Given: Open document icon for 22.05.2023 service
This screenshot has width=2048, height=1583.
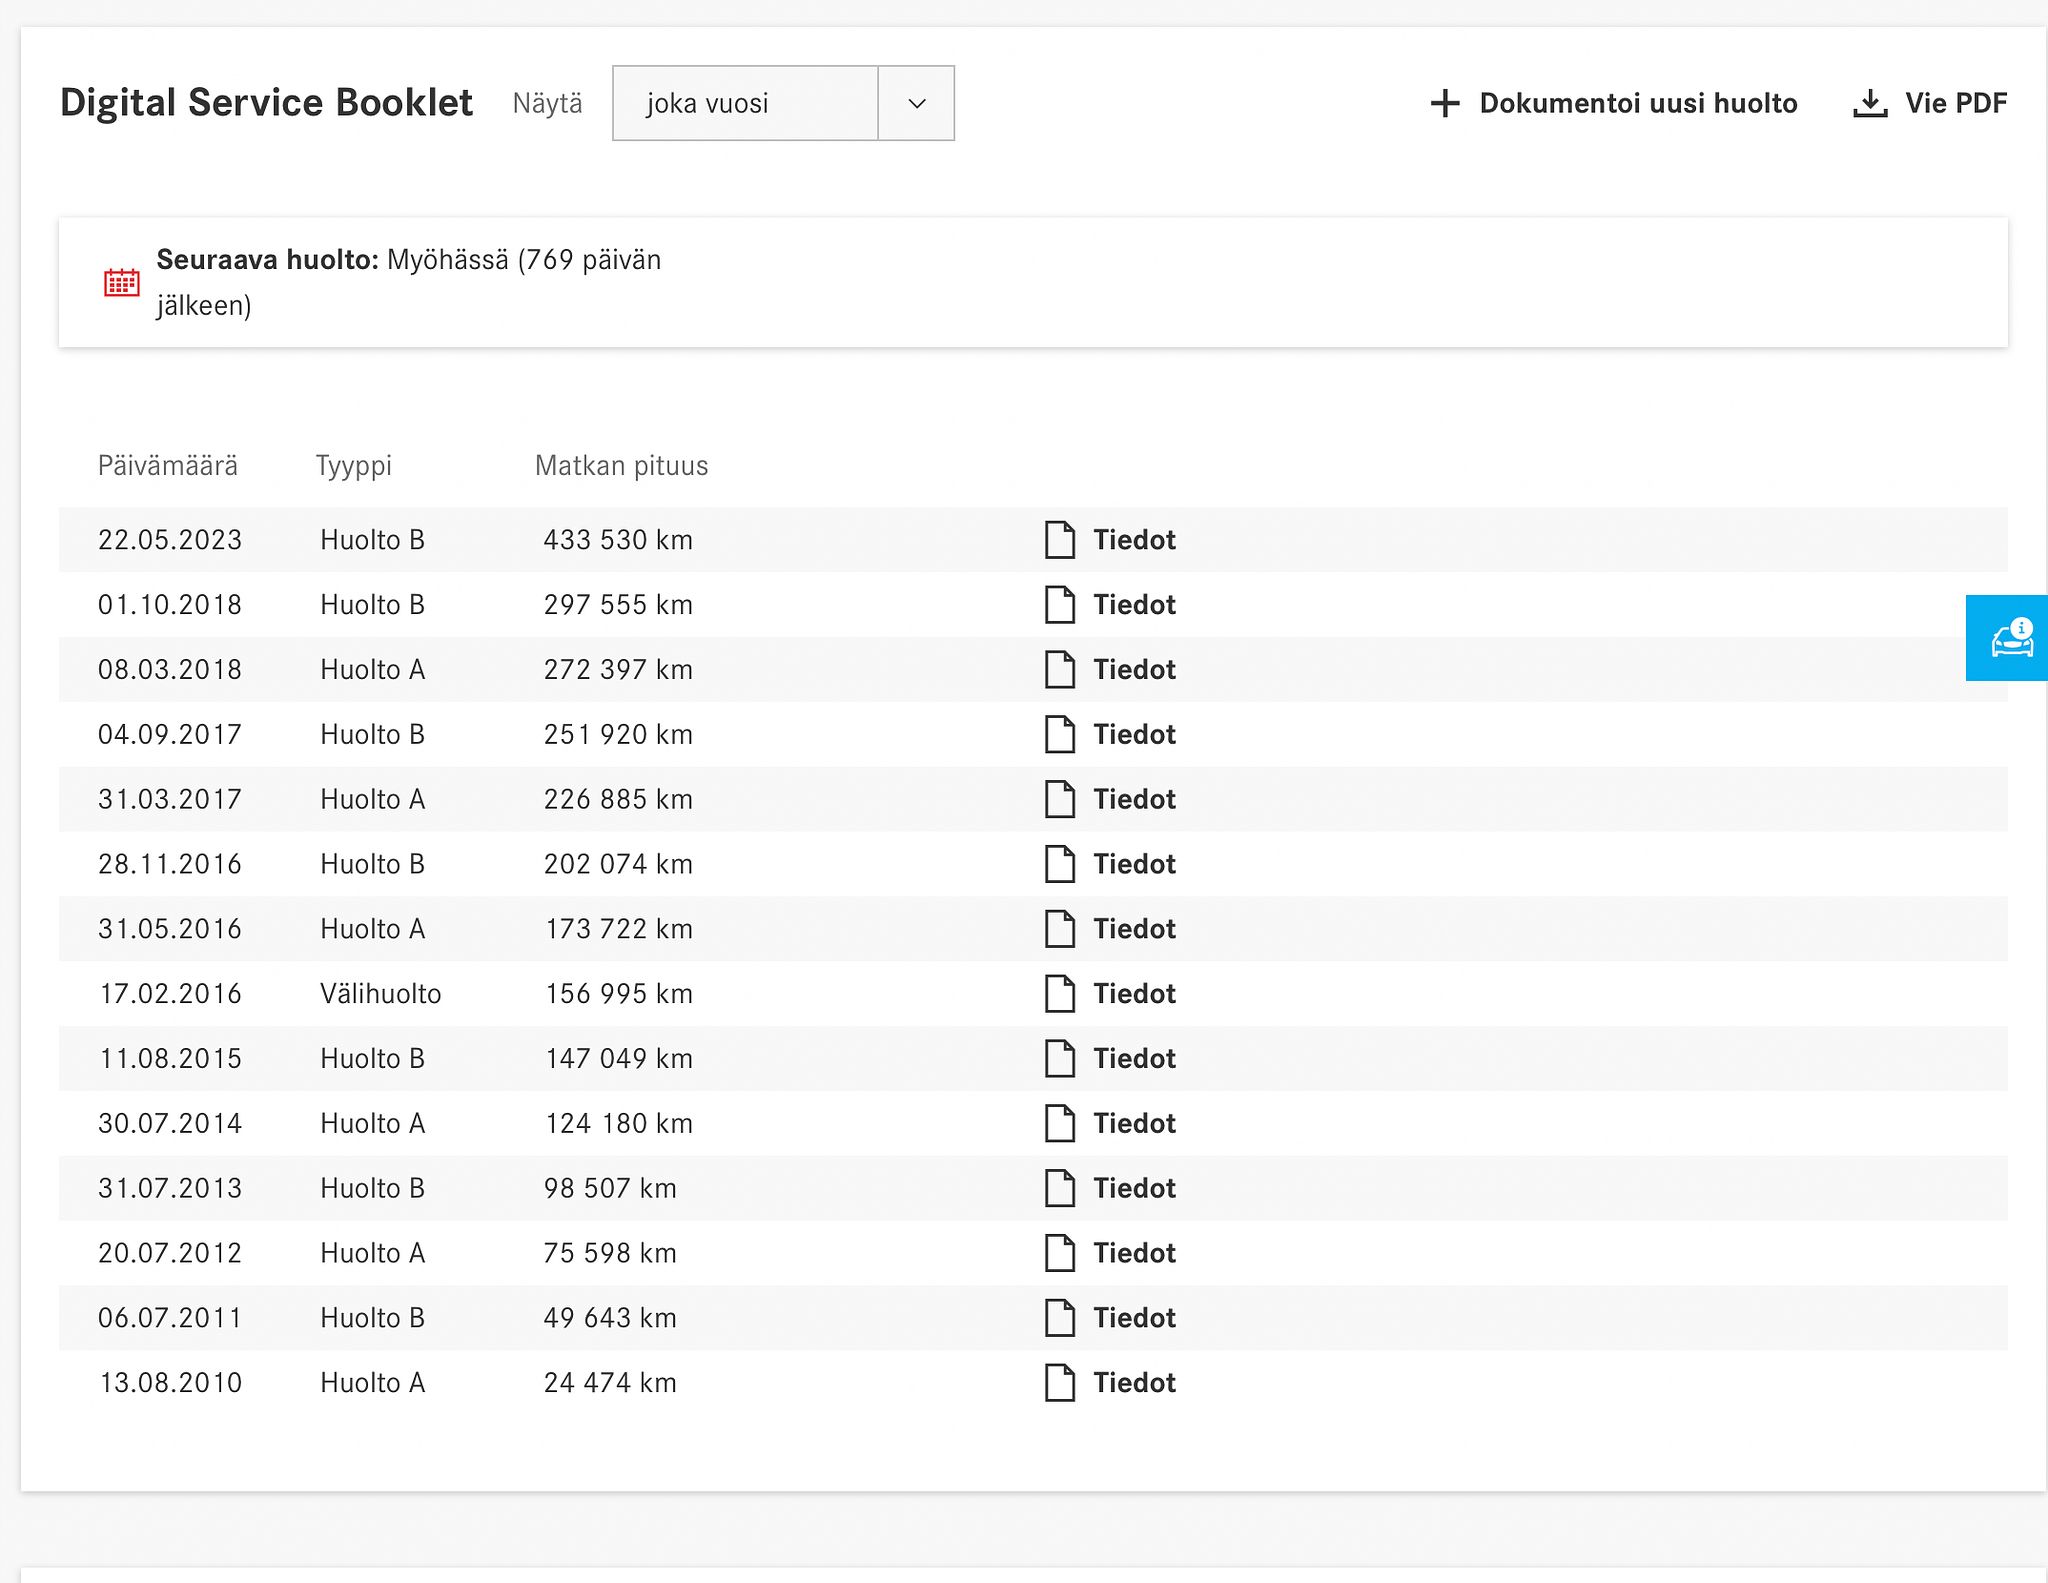Looking at the screenshot, I should (1060, 540).
